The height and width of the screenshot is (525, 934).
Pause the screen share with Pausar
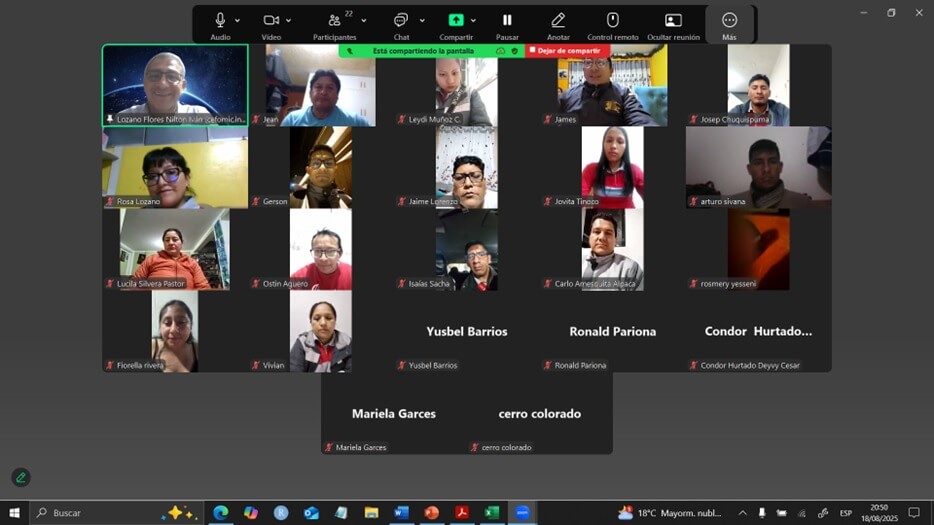507,20
